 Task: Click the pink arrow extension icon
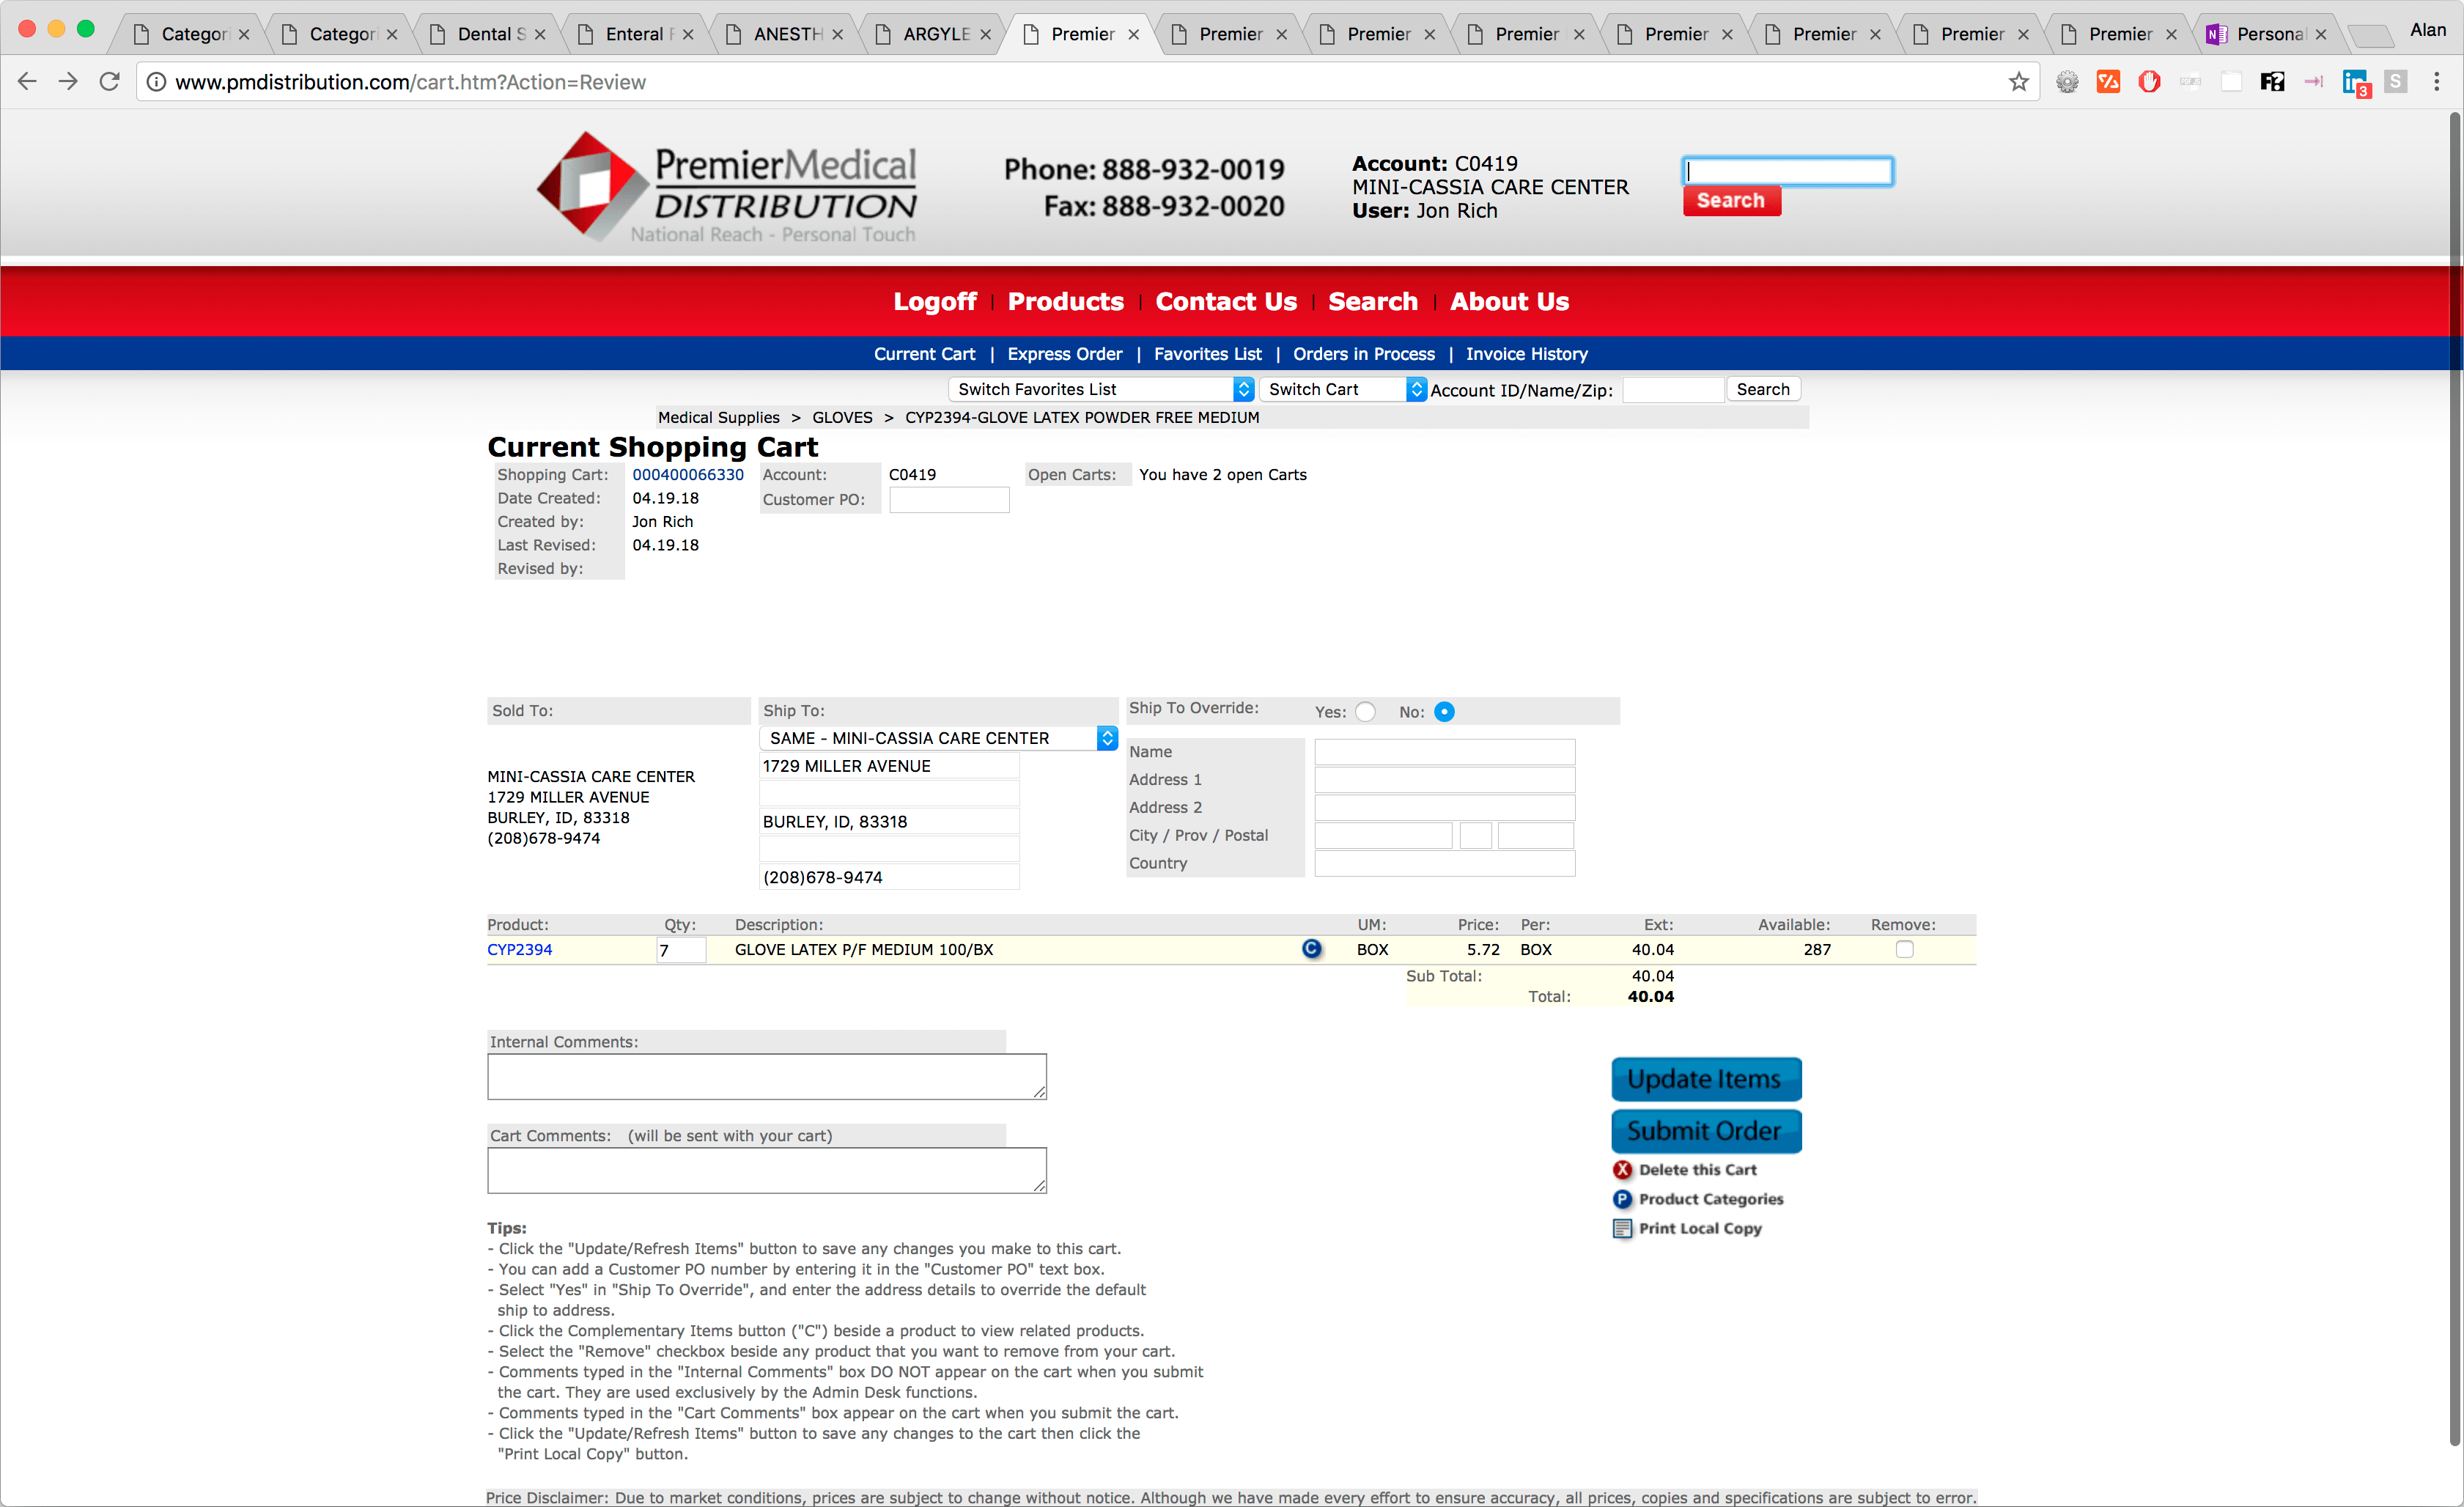pos(2314,82)
